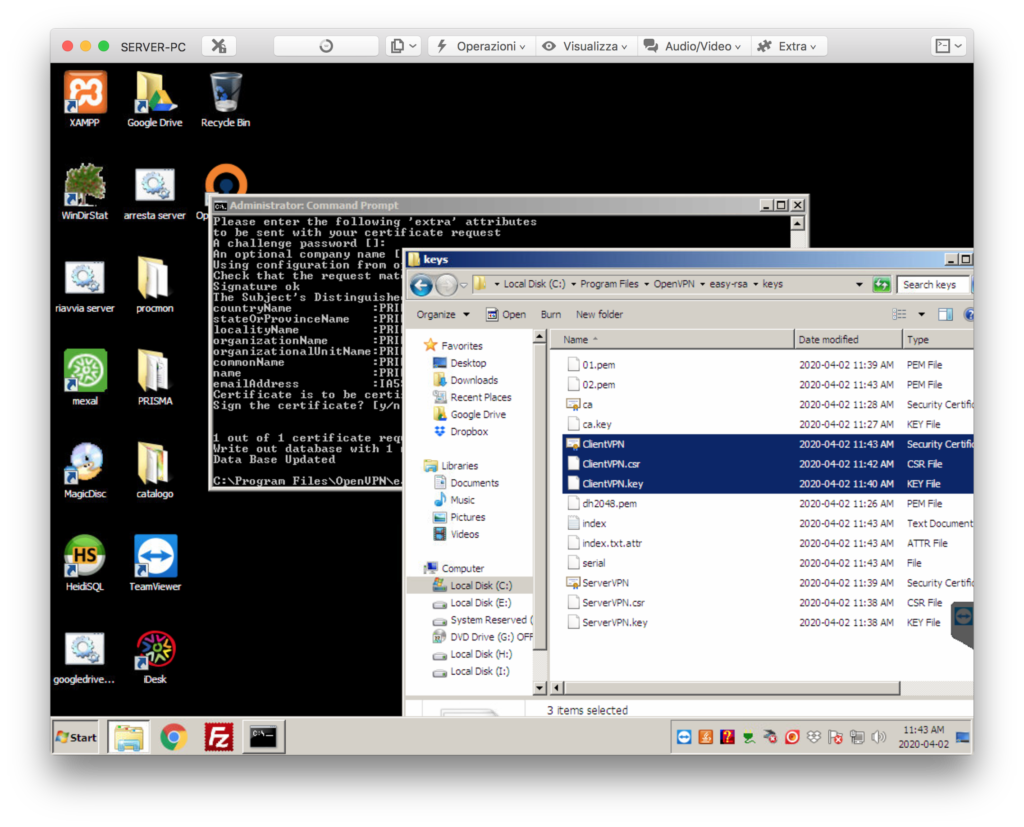Expand the easy-rsa breadcrumb arrow
The image size is (1024, 827).
click(755, 284)
